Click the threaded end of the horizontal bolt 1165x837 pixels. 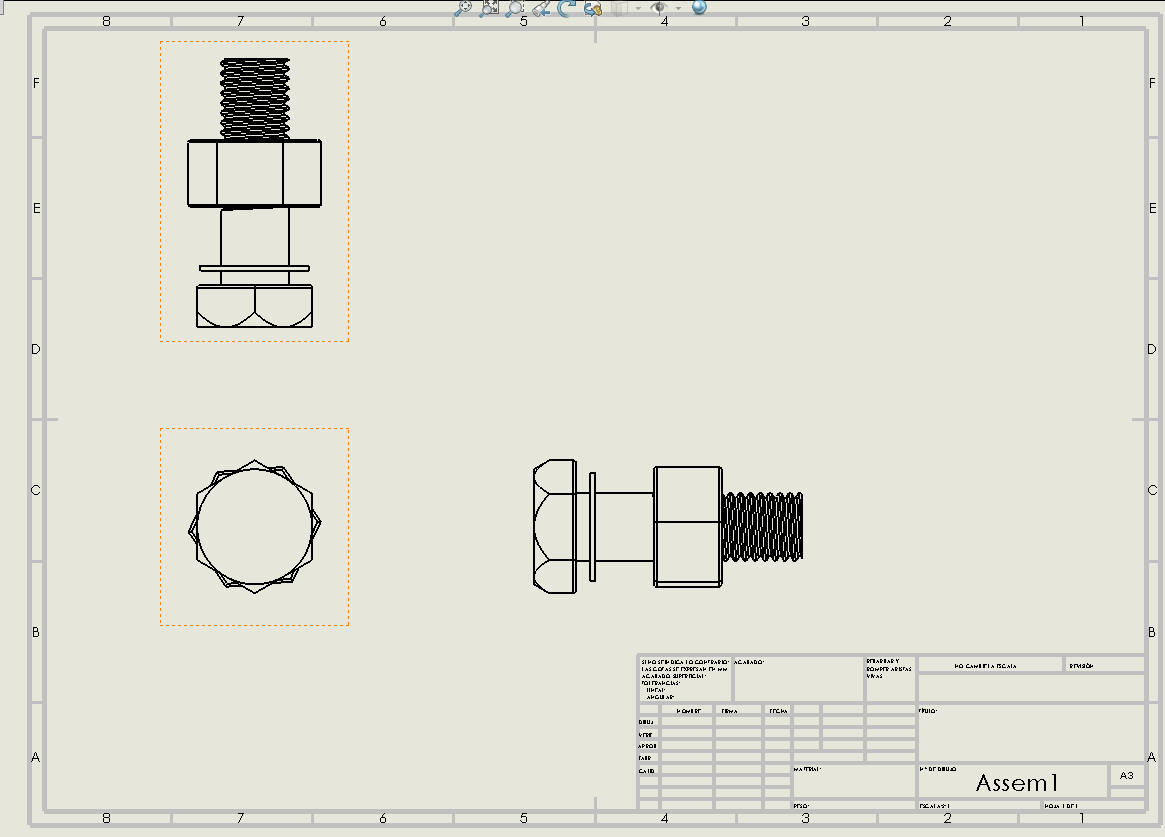pyautogui.click(x=762, y=527)
